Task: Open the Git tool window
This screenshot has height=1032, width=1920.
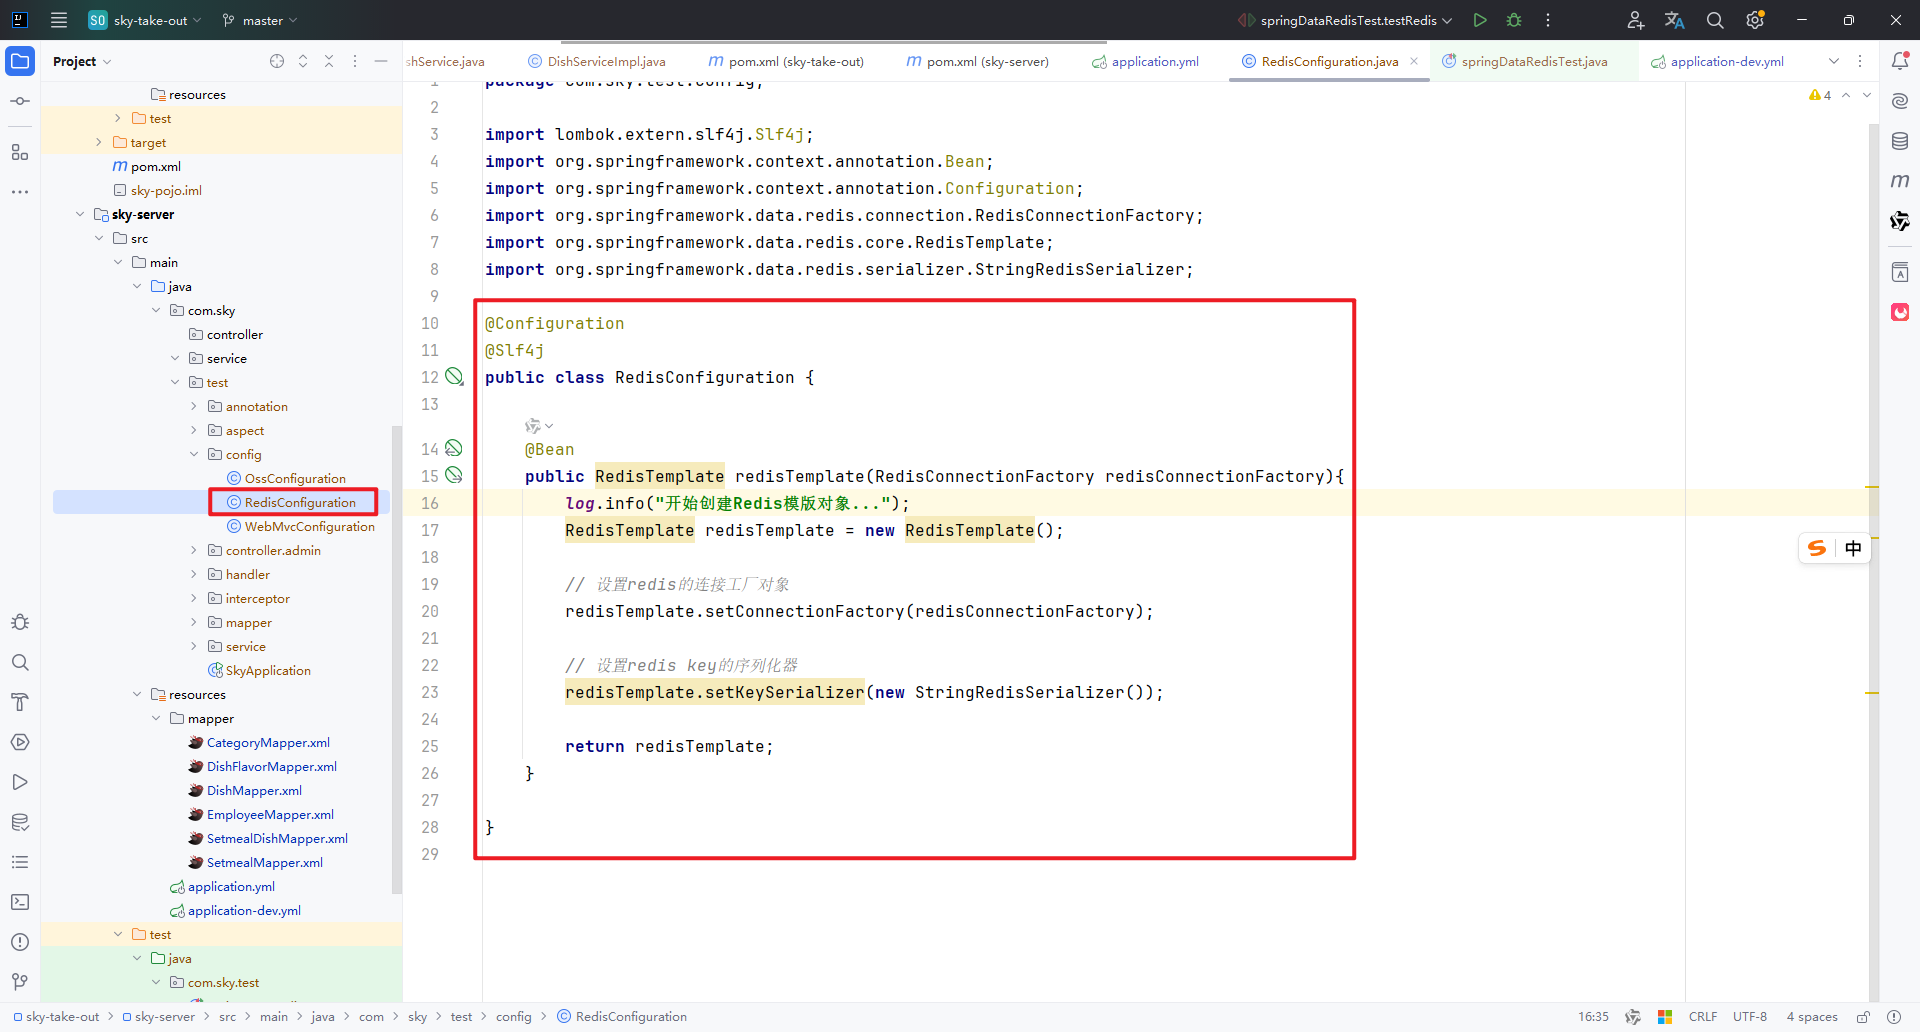Action: click(x=20, y=982)
